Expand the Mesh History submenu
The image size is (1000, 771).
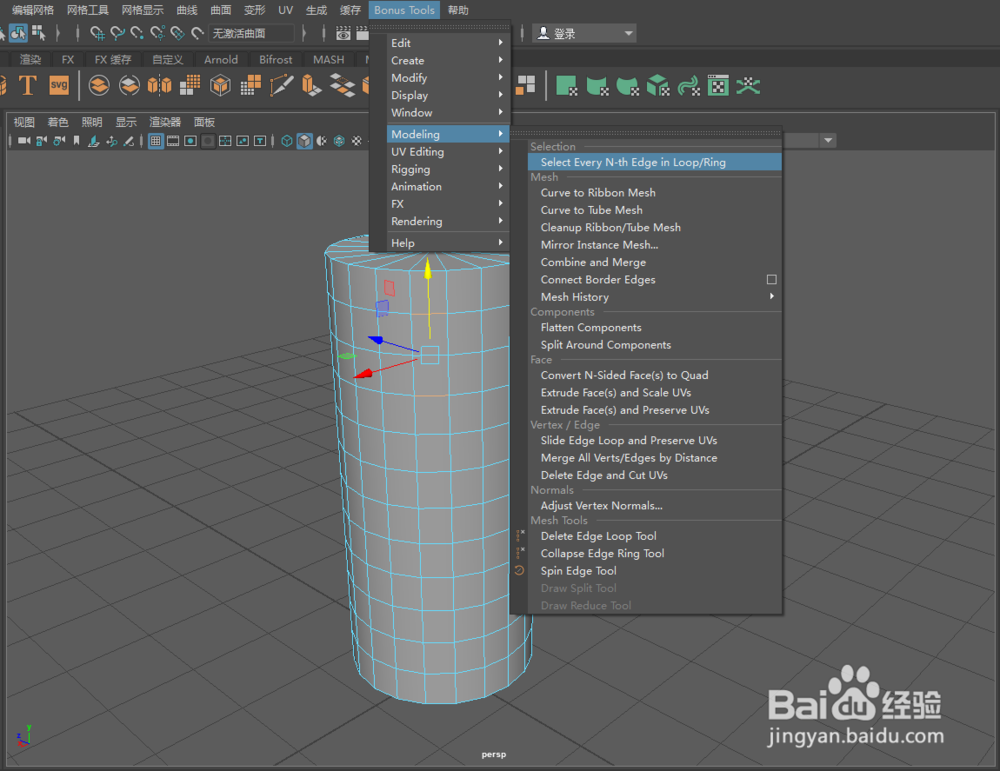[x=655, y=297]
